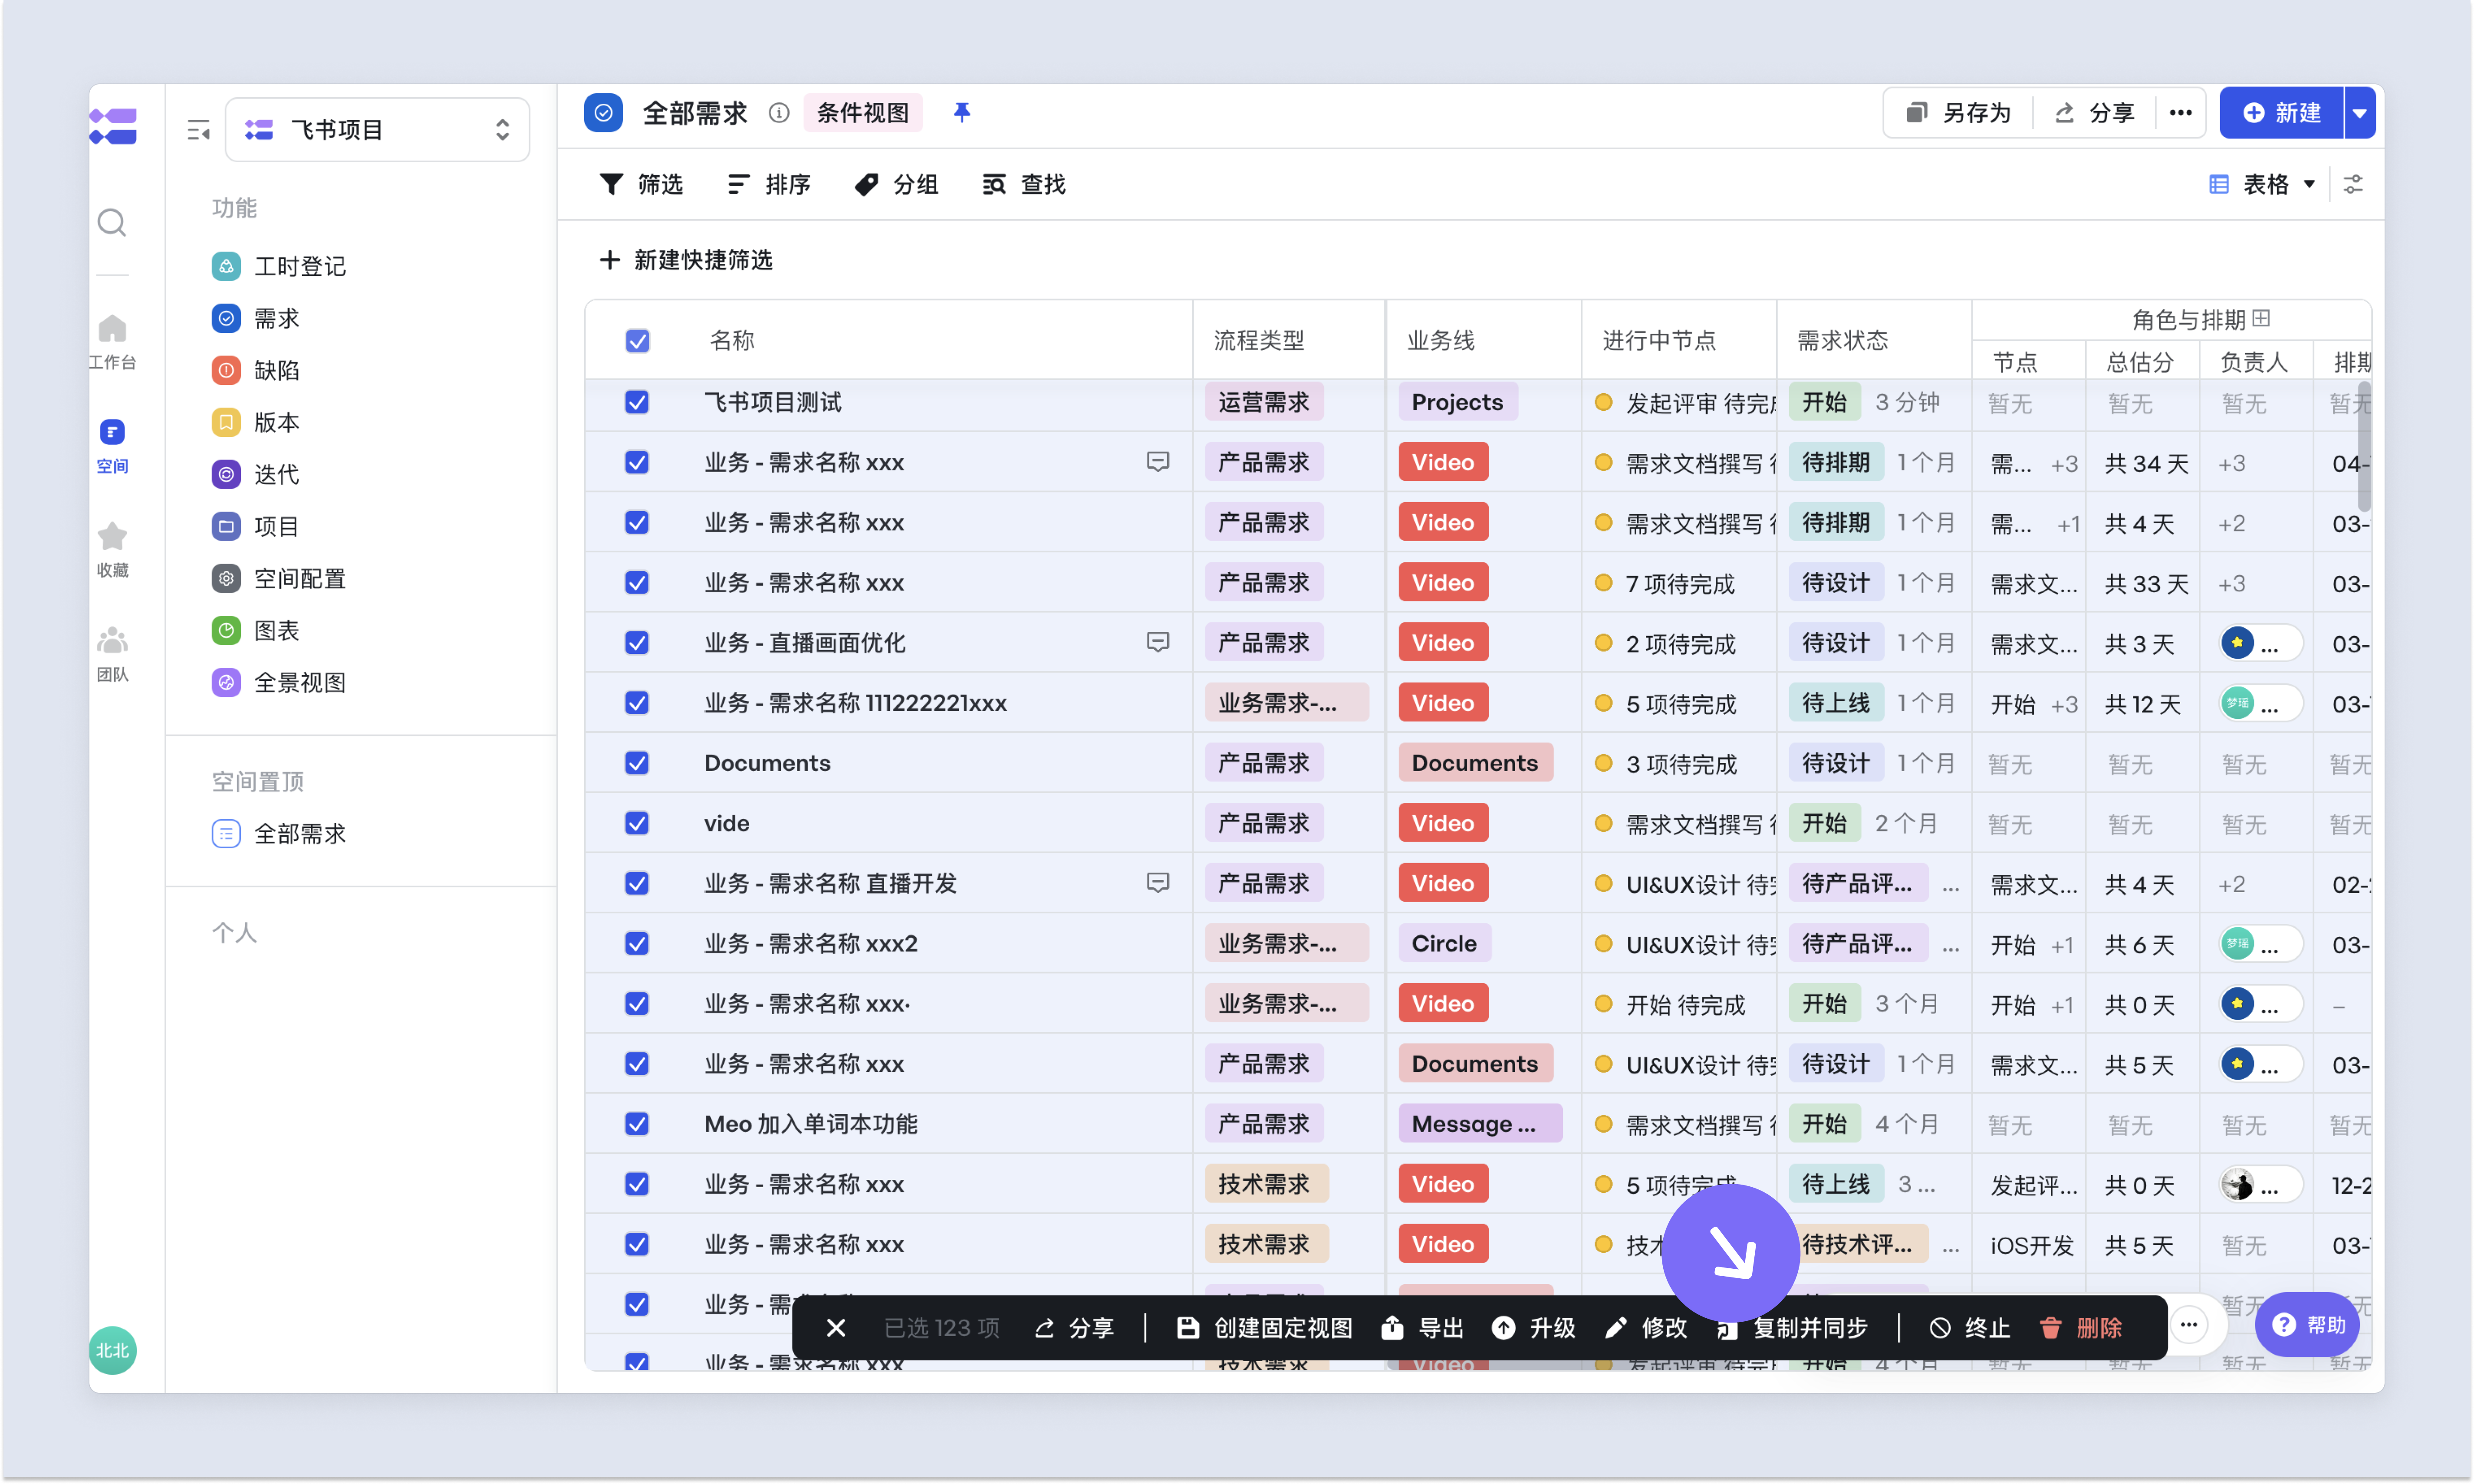
Task: Open 工时登记 in the sidebar
Action: 279,266
